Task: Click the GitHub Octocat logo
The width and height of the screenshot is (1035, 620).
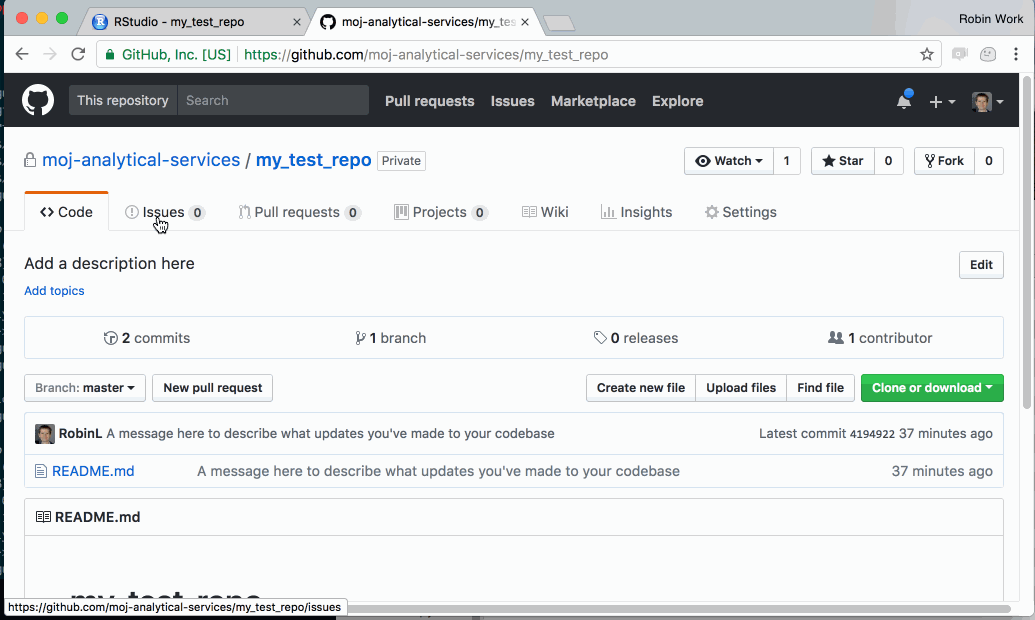Action: (38, 100)
